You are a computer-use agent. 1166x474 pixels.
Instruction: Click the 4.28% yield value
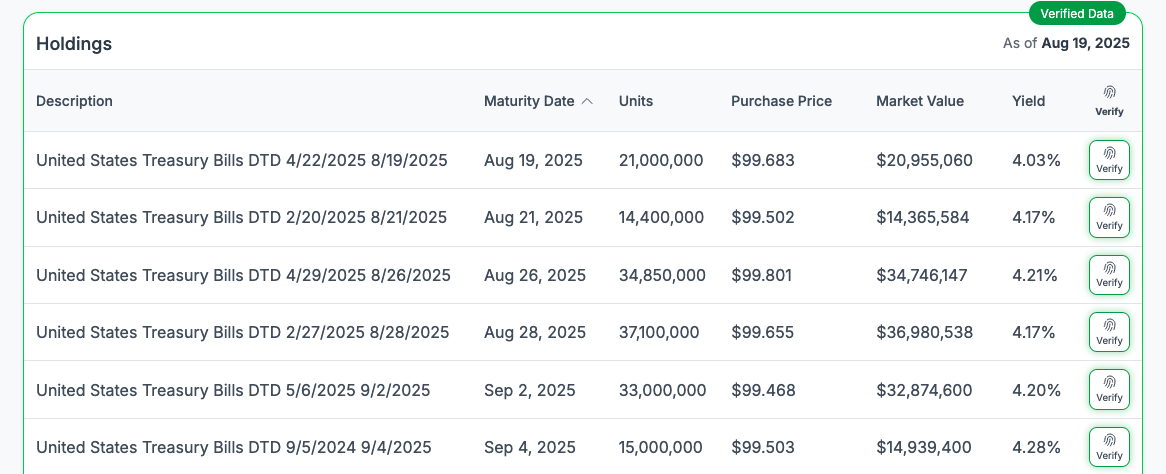click(x=1034, y=447)
